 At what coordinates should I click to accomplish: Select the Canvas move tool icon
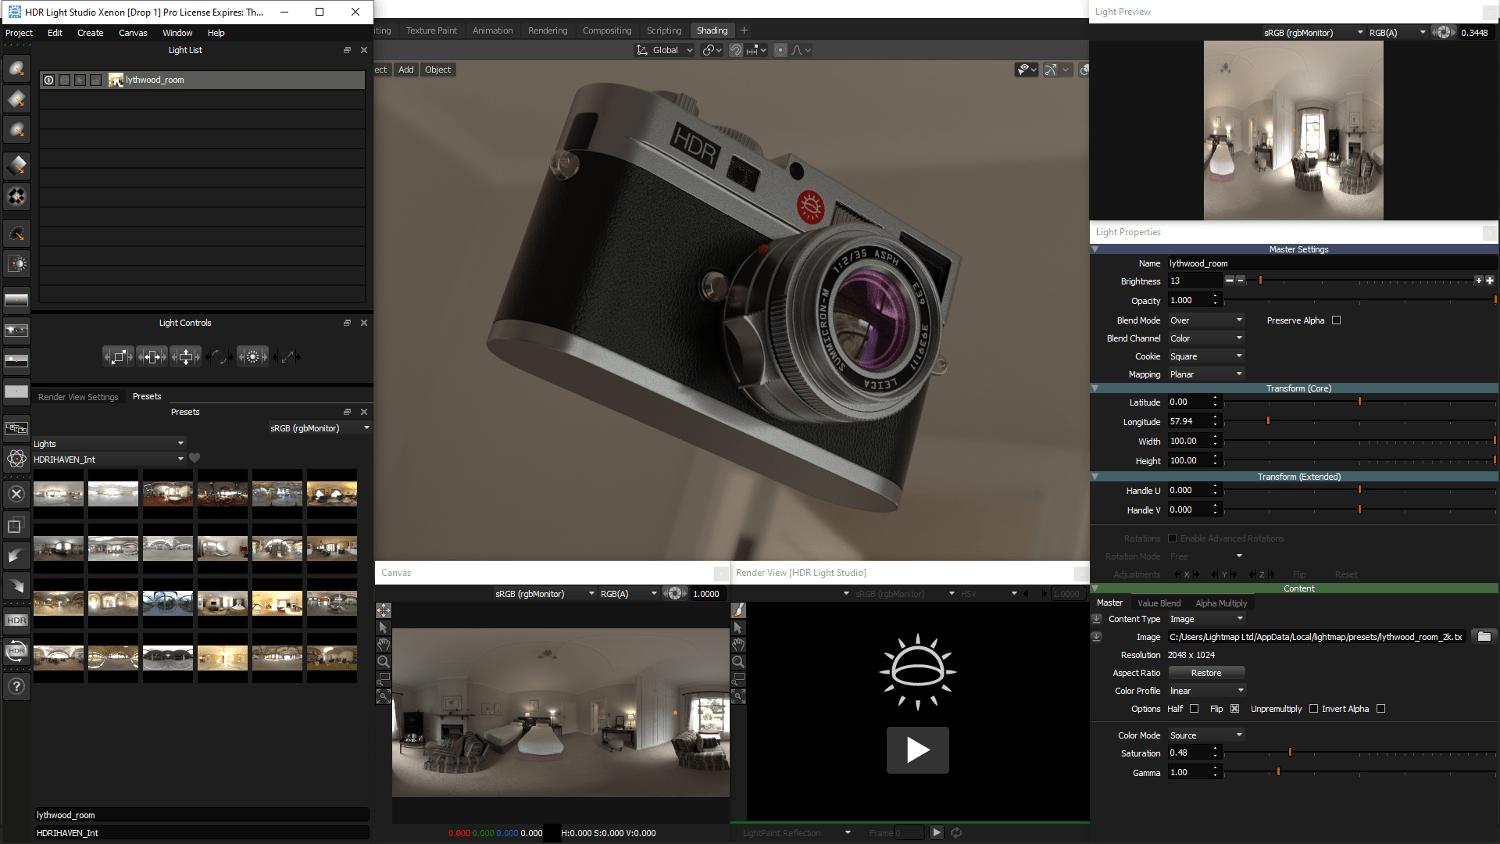(383, 610)
